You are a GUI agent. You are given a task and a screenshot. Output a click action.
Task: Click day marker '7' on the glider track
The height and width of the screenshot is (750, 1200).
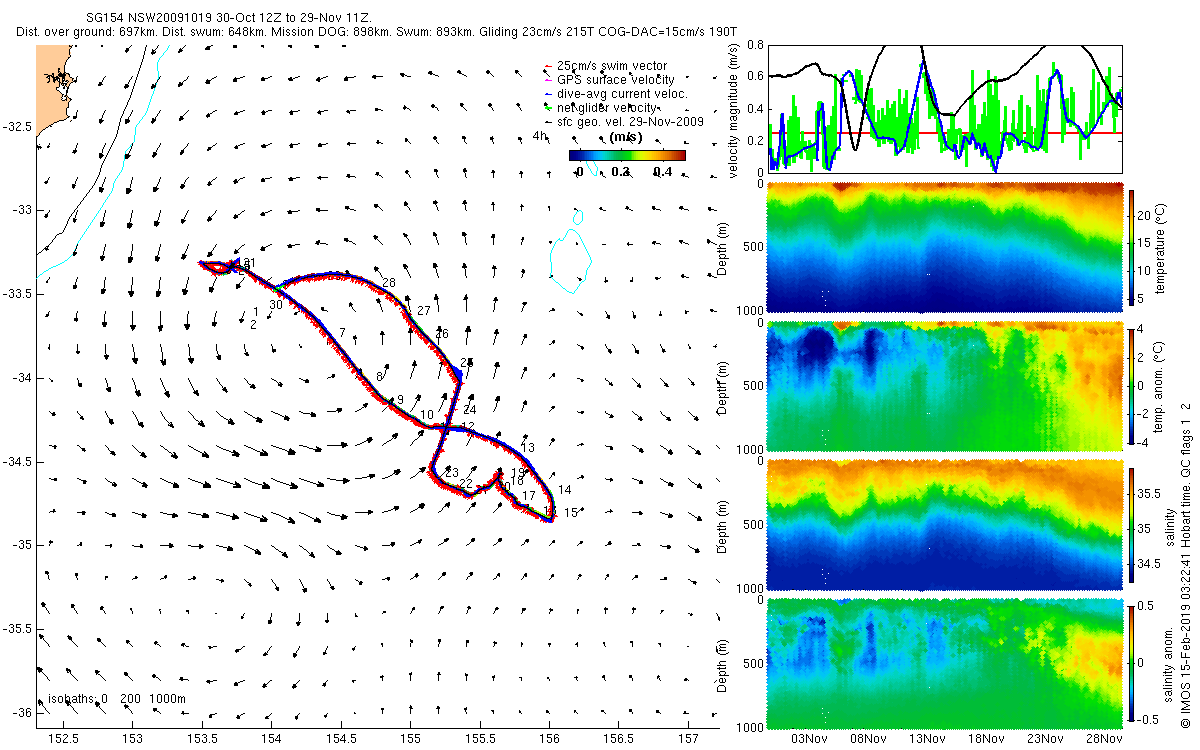click(342, 333)
